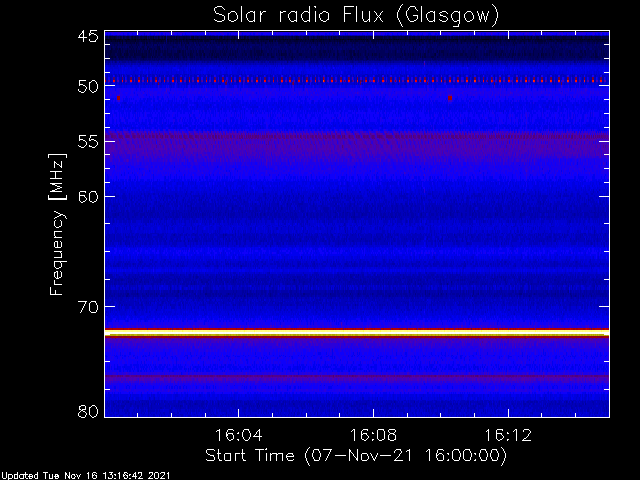Click the red burst marker at 51 MHz near 16:10
640x480 pixels.
click(x=450, y=98)
